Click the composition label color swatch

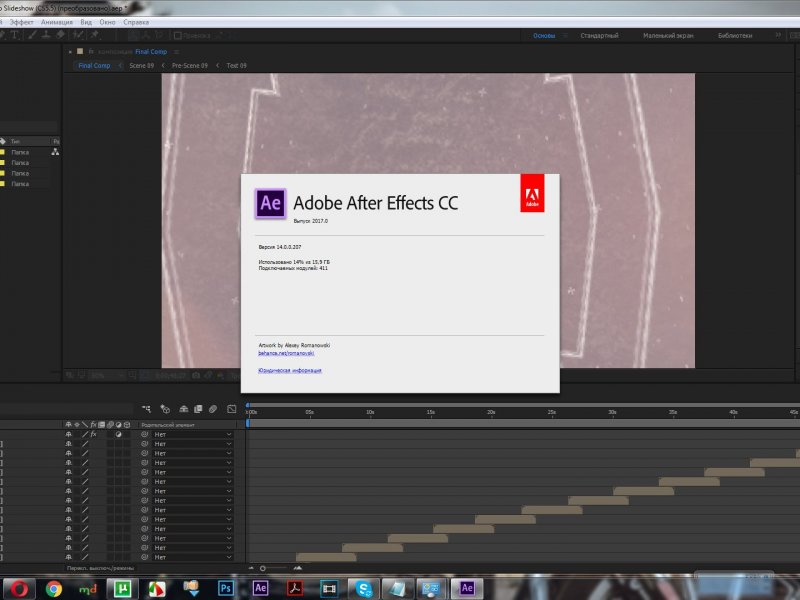coord(80,52)
